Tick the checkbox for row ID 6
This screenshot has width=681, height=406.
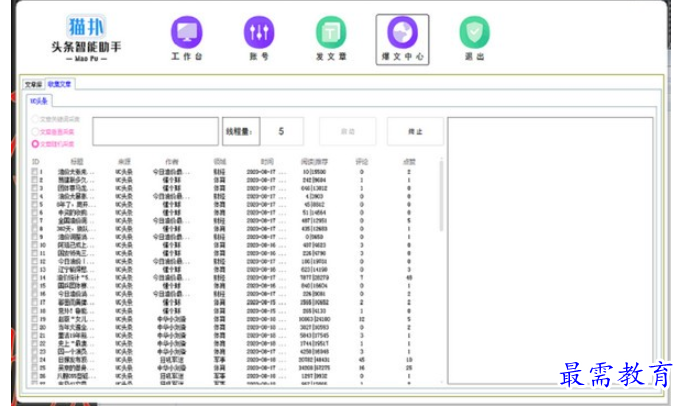(x=35, y=213)
